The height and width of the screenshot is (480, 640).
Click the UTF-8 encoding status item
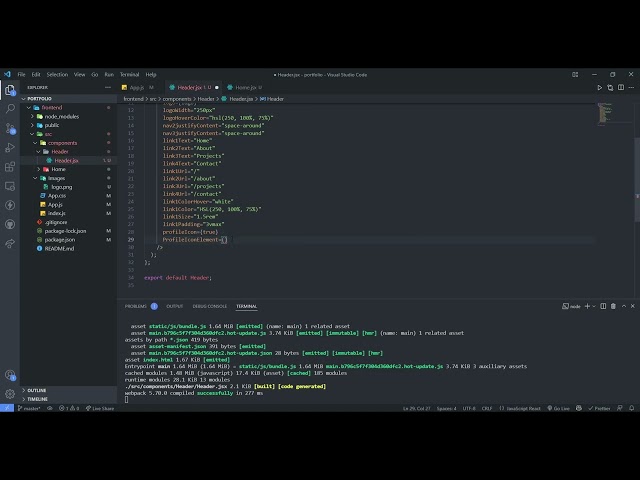pyautogui.click(x=469, y=408)
